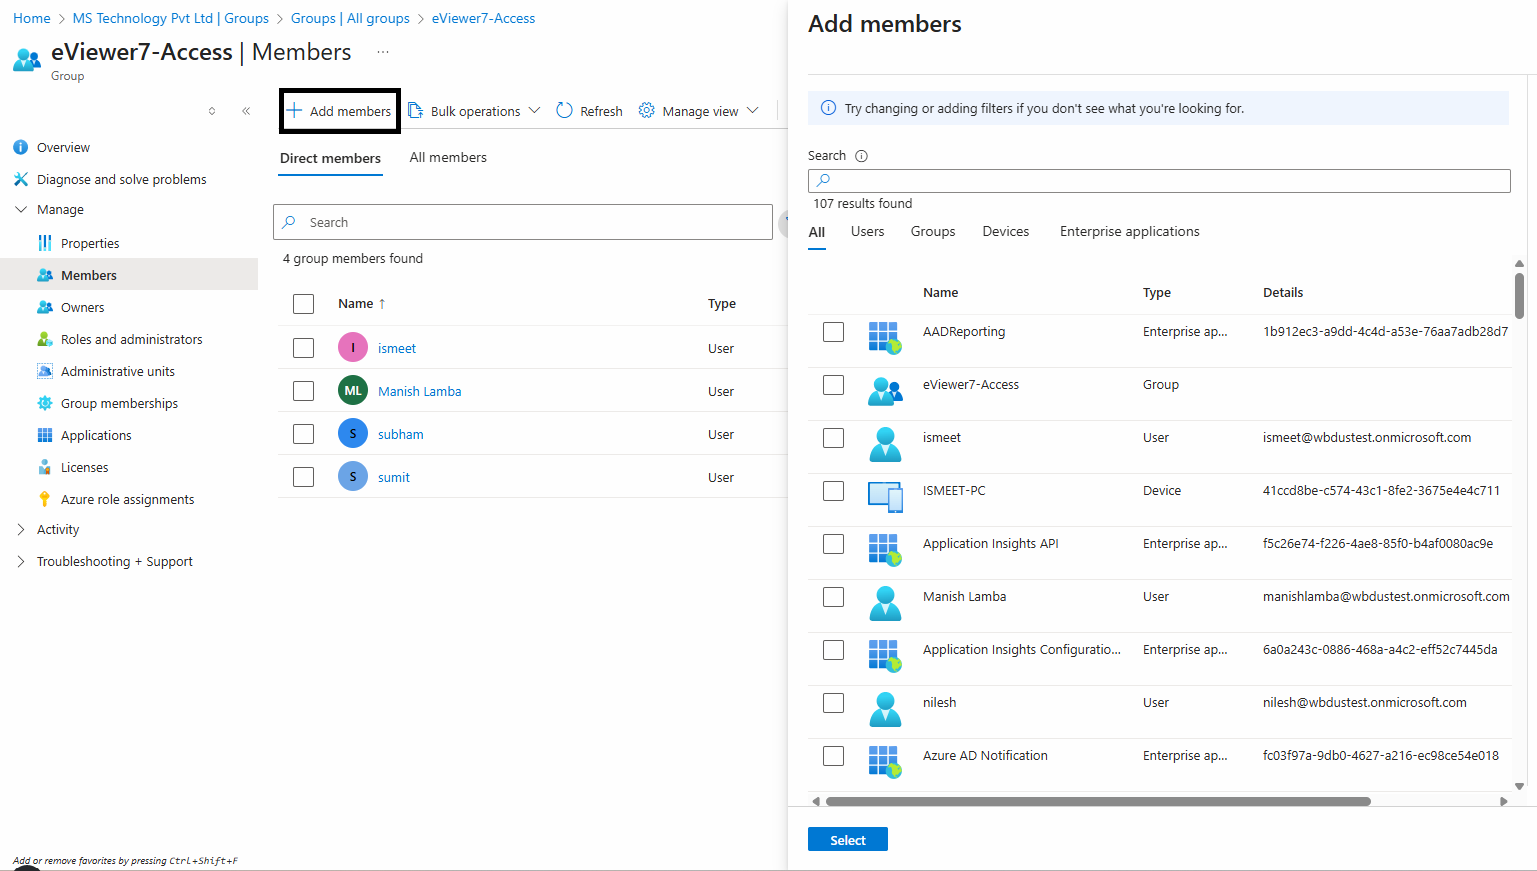This screenshot has height=871, width=1537.
Task: Click the ISMEET-PC device icon
Action: (885, 496)
